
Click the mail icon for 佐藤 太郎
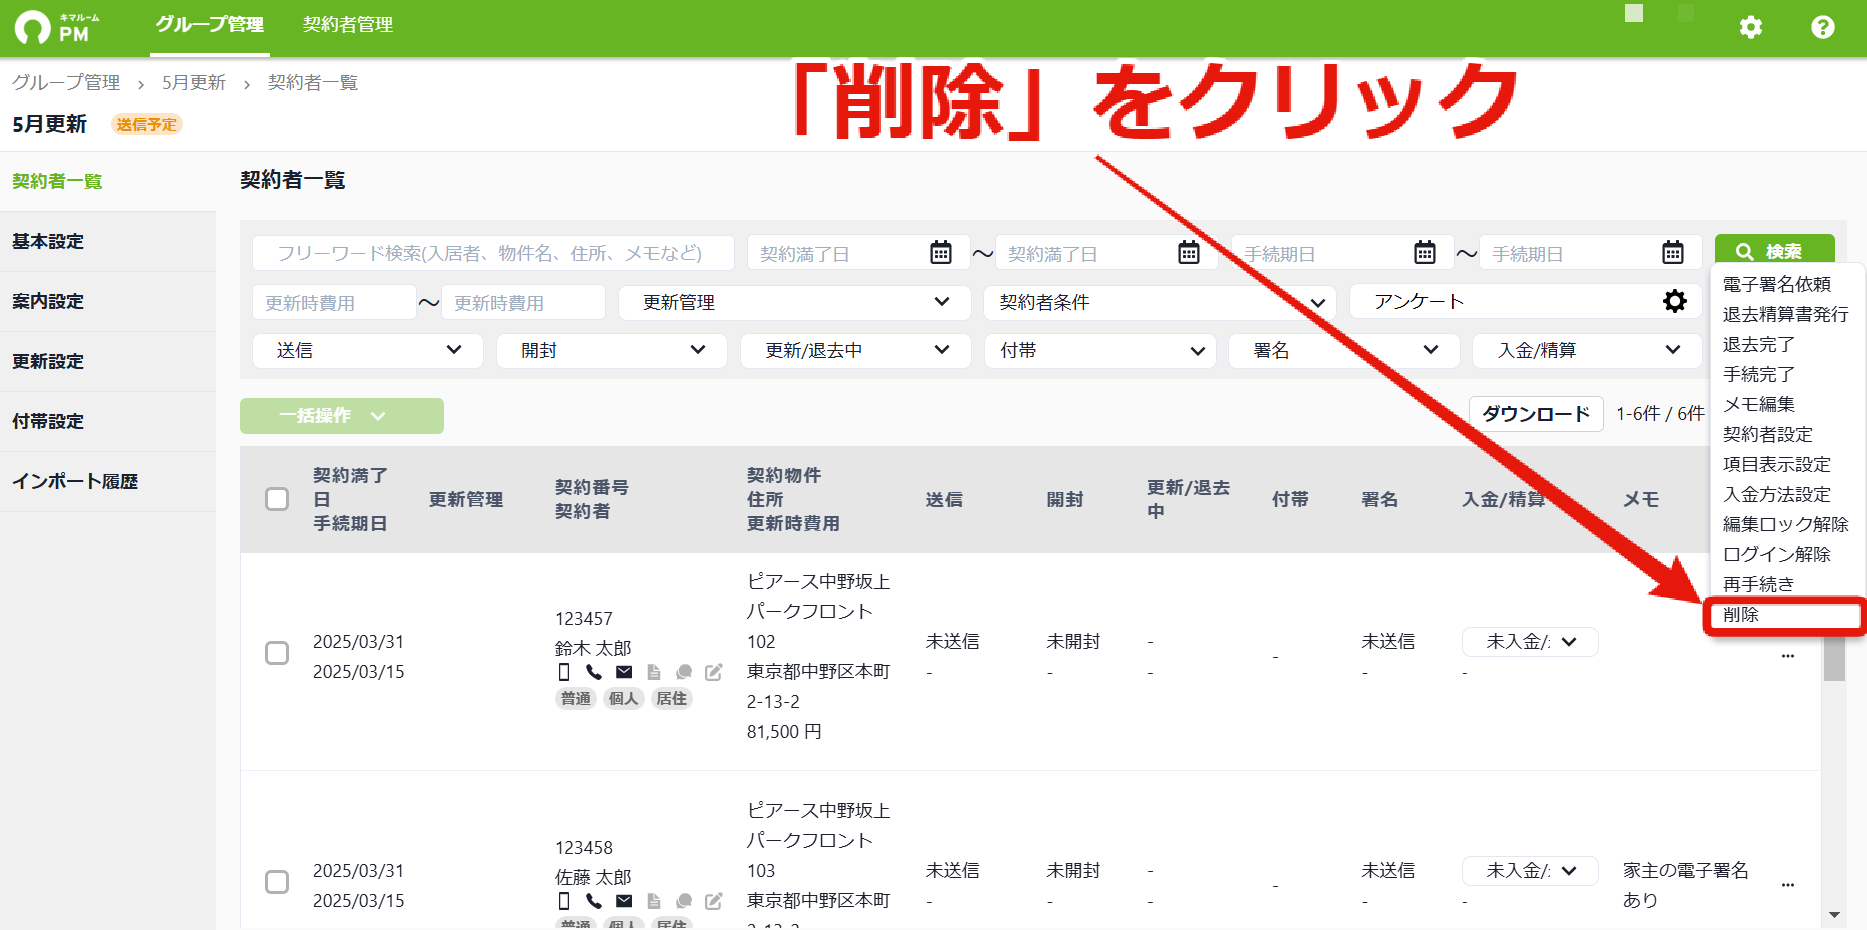click(x=624, y=901)
